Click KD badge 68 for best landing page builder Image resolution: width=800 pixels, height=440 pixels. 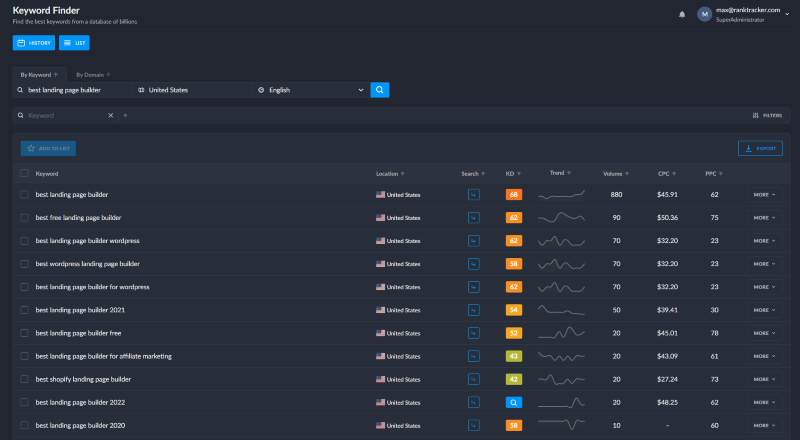click(x=513, y=194)
